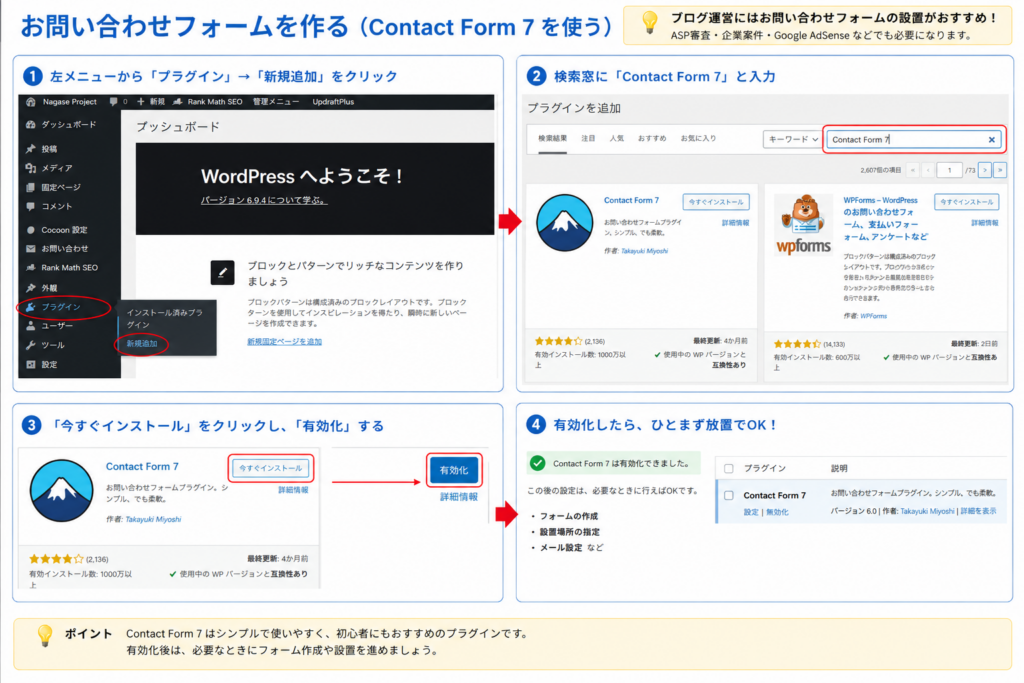Viewport: 1024px width, 683px height.
Task: Click 今すぐインストール for WPForms
Action: [967, 202]
